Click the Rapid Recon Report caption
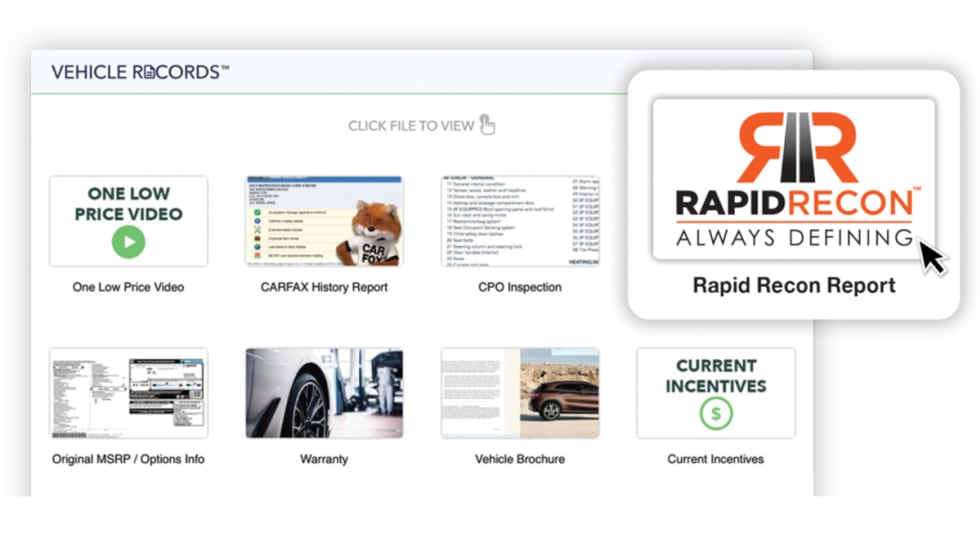This screenshot has height=552, width=980. point(794,286)
